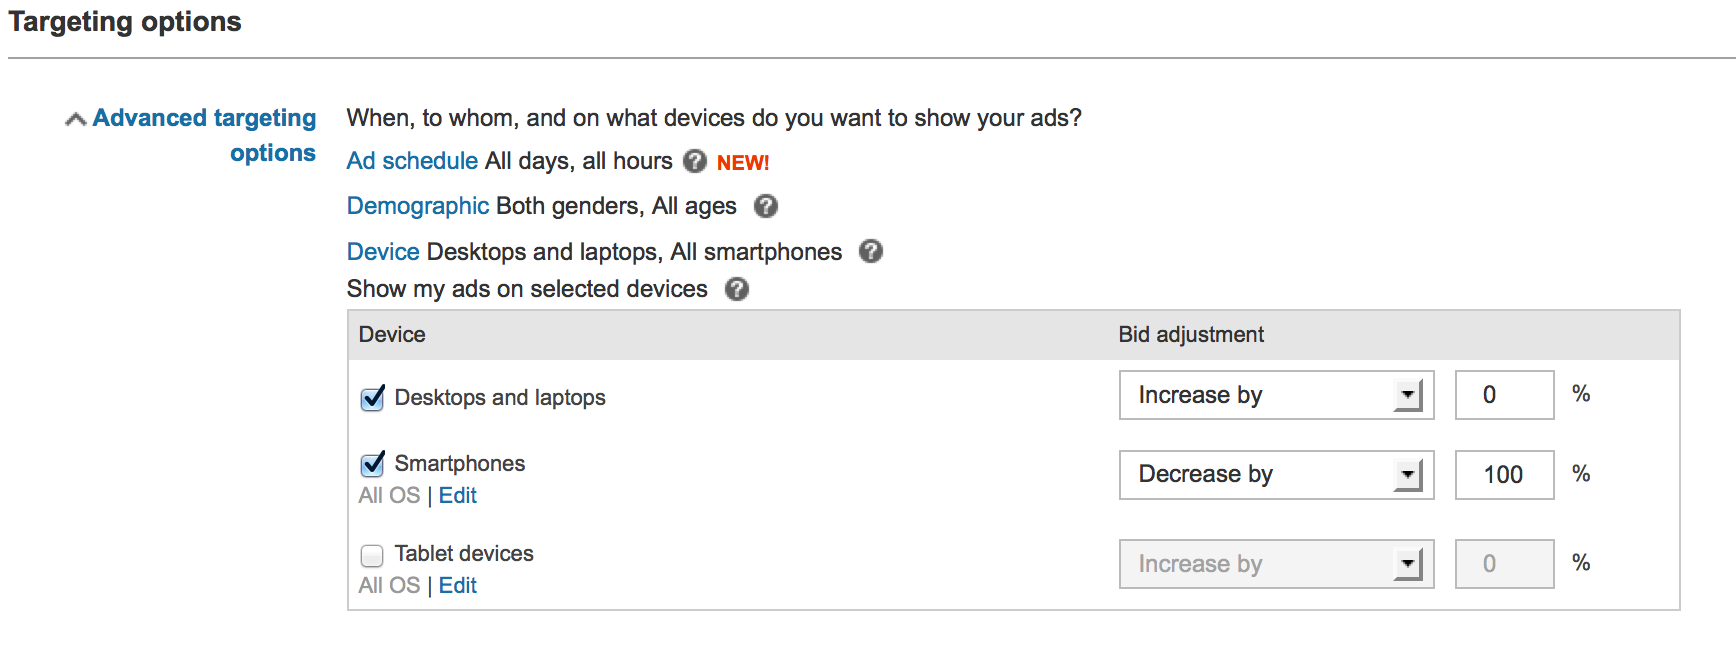Screen dimensions: 1736x646
Task: Uncheck the Desktops and laptops checkbox
Action: tap(372, 398)
